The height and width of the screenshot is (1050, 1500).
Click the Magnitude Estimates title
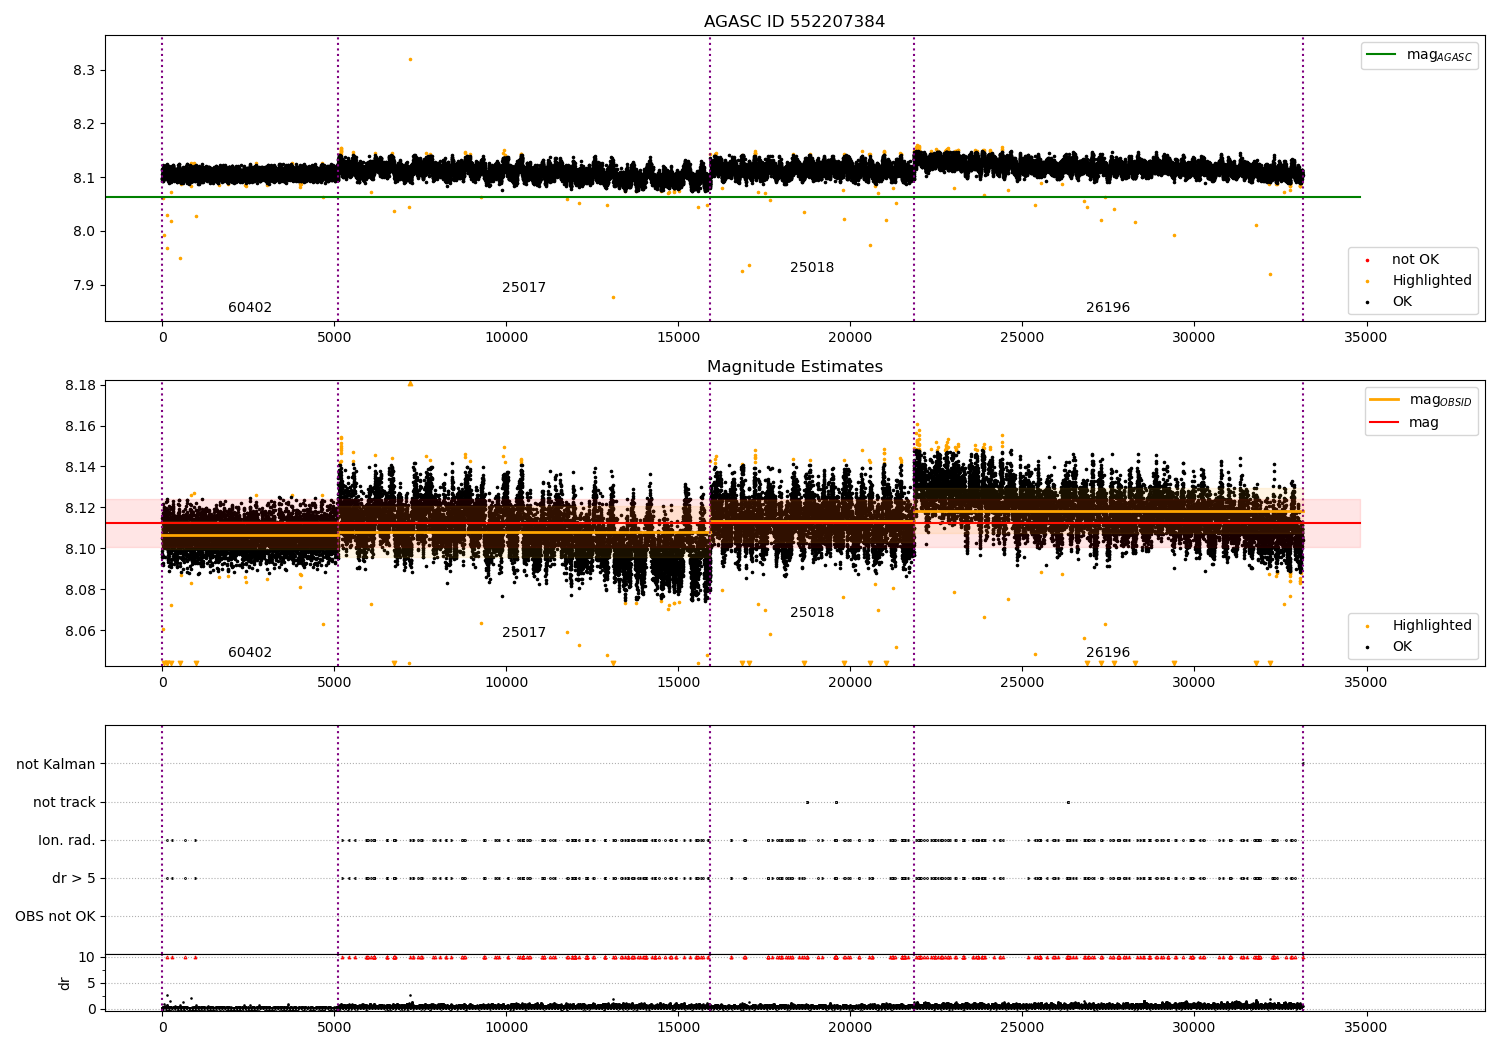(794, 367)
